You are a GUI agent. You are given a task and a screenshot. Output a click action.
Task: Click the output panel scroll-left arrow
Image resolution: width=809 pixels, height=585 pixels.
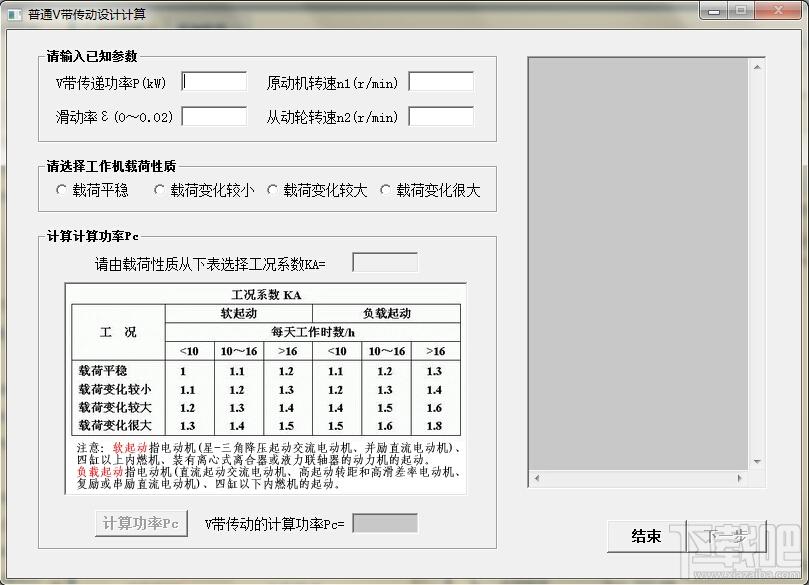point(537,478)
